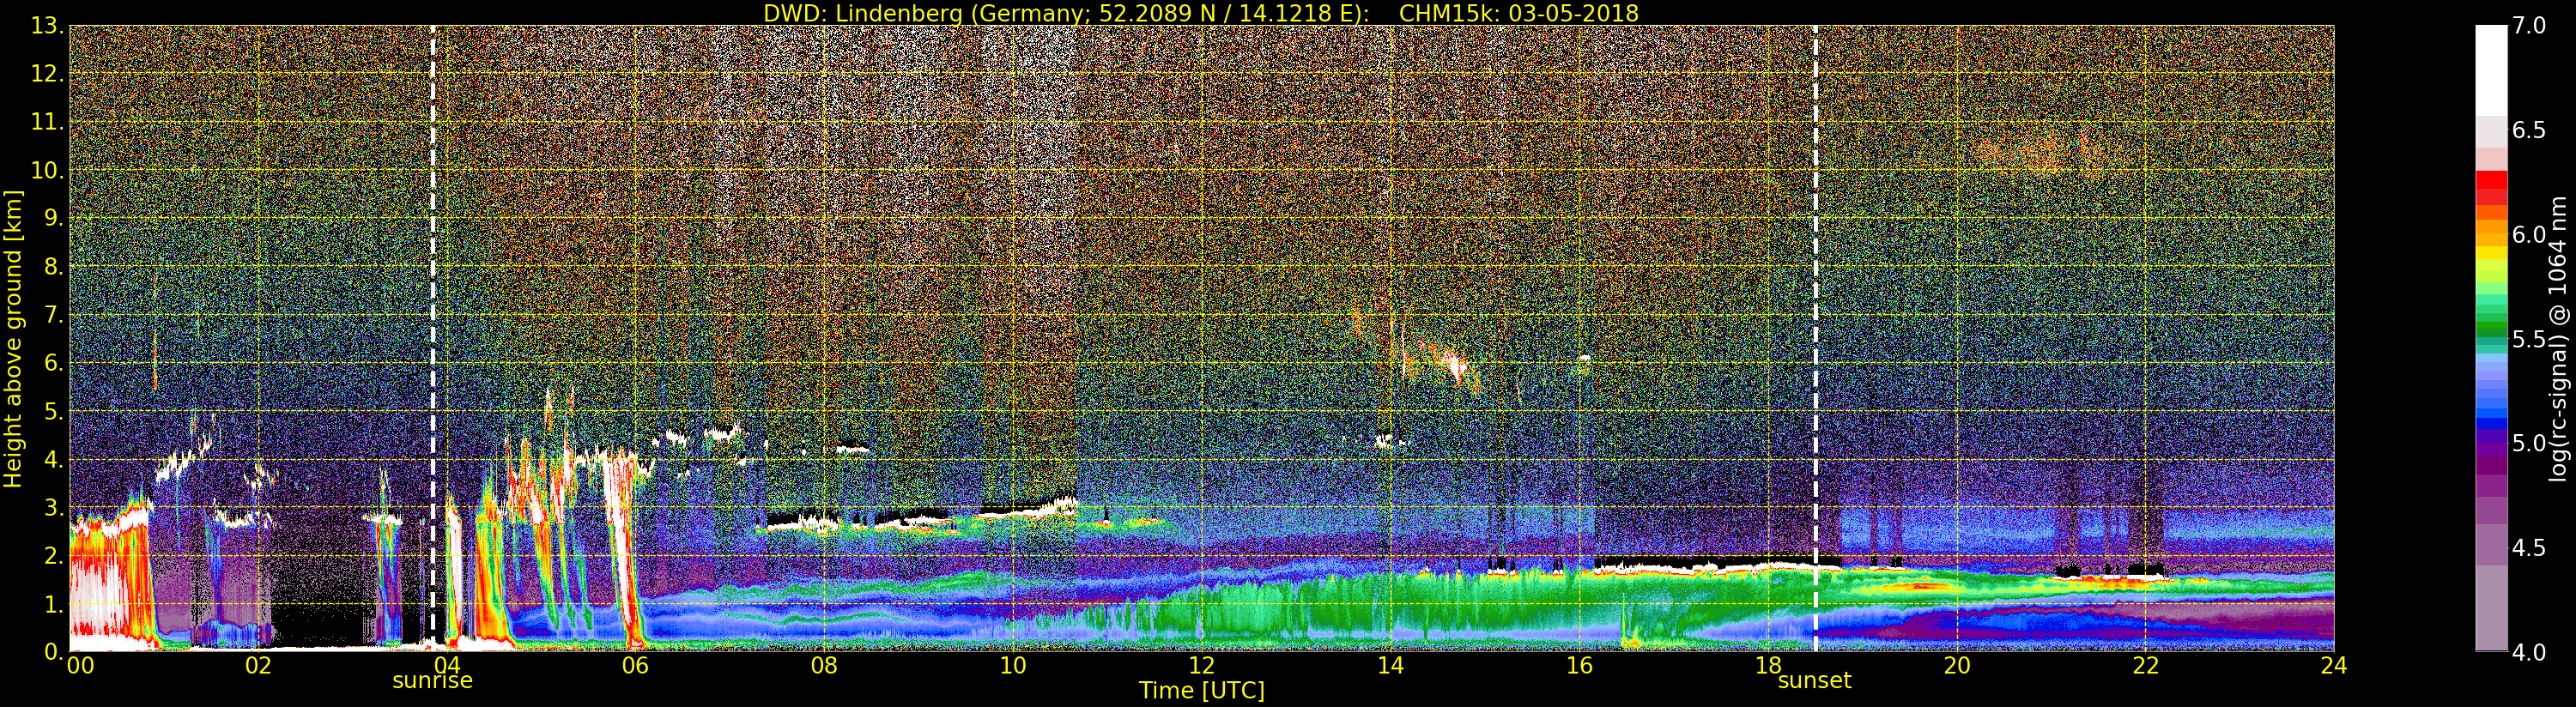Click the time-axis tick label "24"

[2334, 665]
